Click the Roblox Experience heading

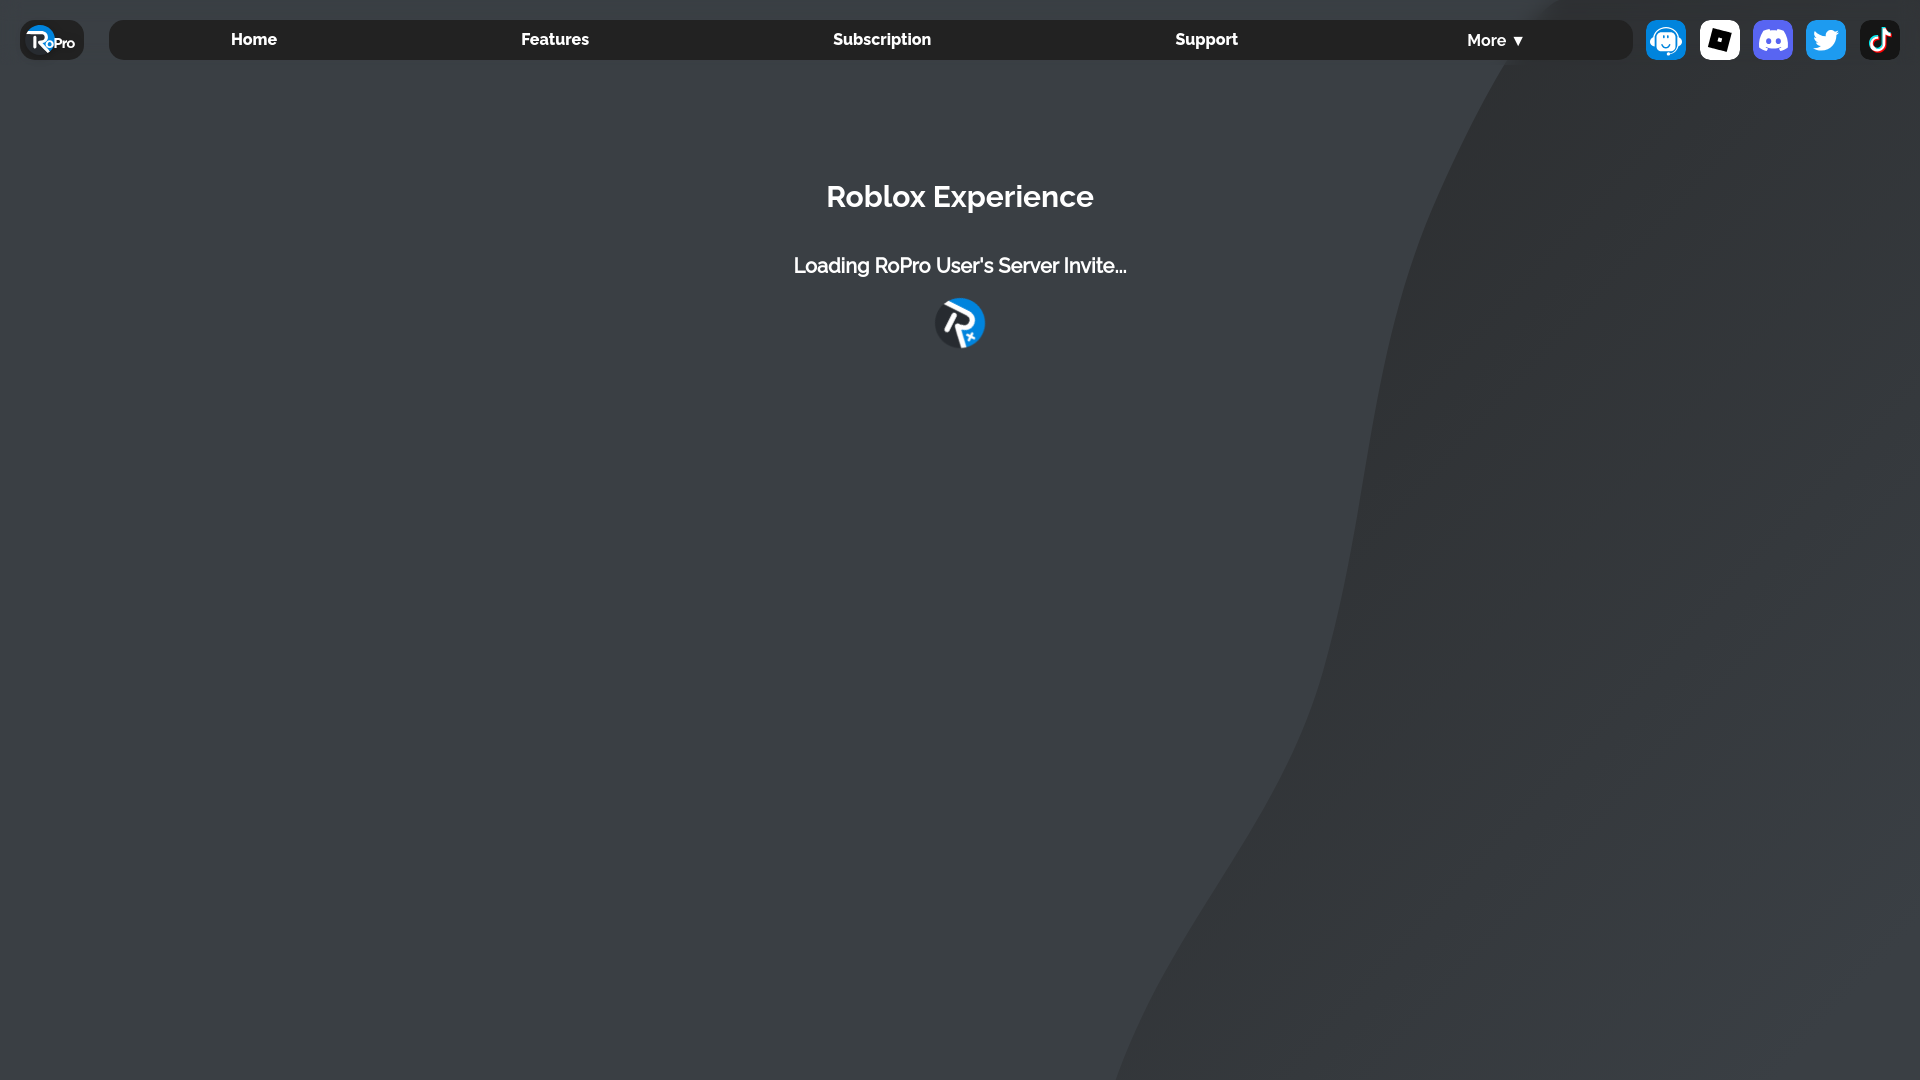coord(960,197)
